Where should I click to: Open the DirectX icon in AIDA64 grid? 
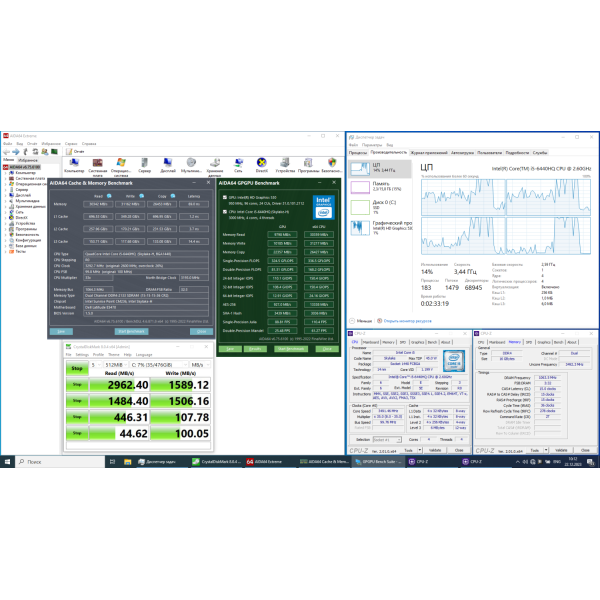point(261,163)
